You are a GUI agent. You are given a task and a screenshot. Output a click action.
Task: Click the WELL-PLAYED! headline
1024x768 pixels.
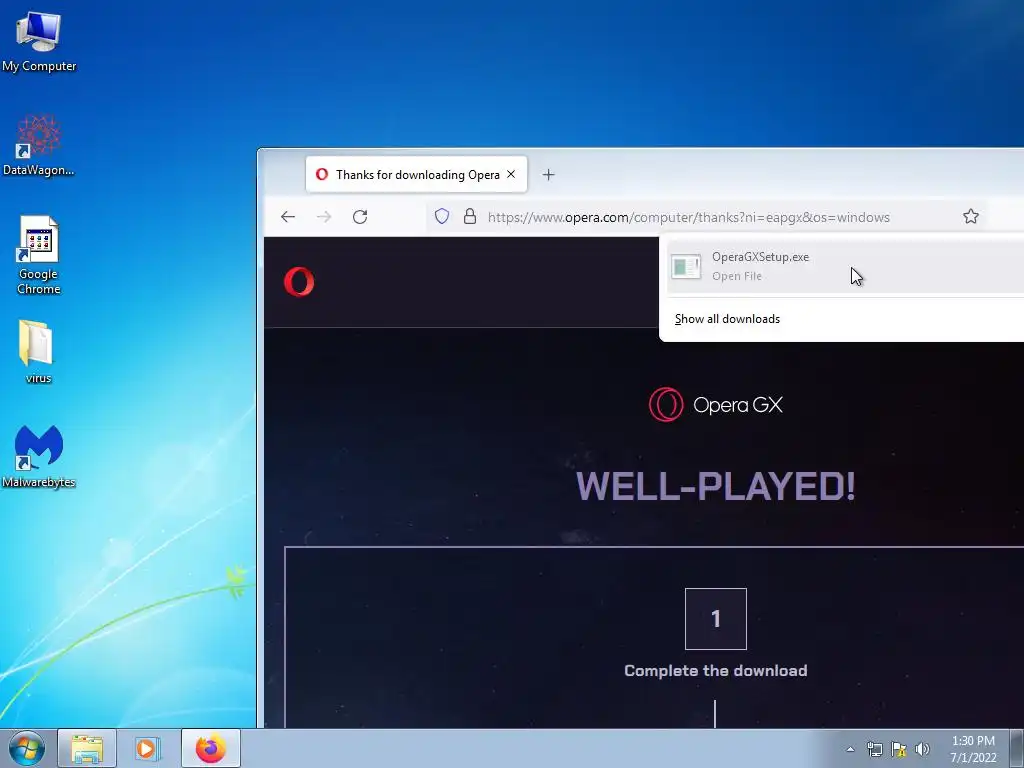click(716, 487)
